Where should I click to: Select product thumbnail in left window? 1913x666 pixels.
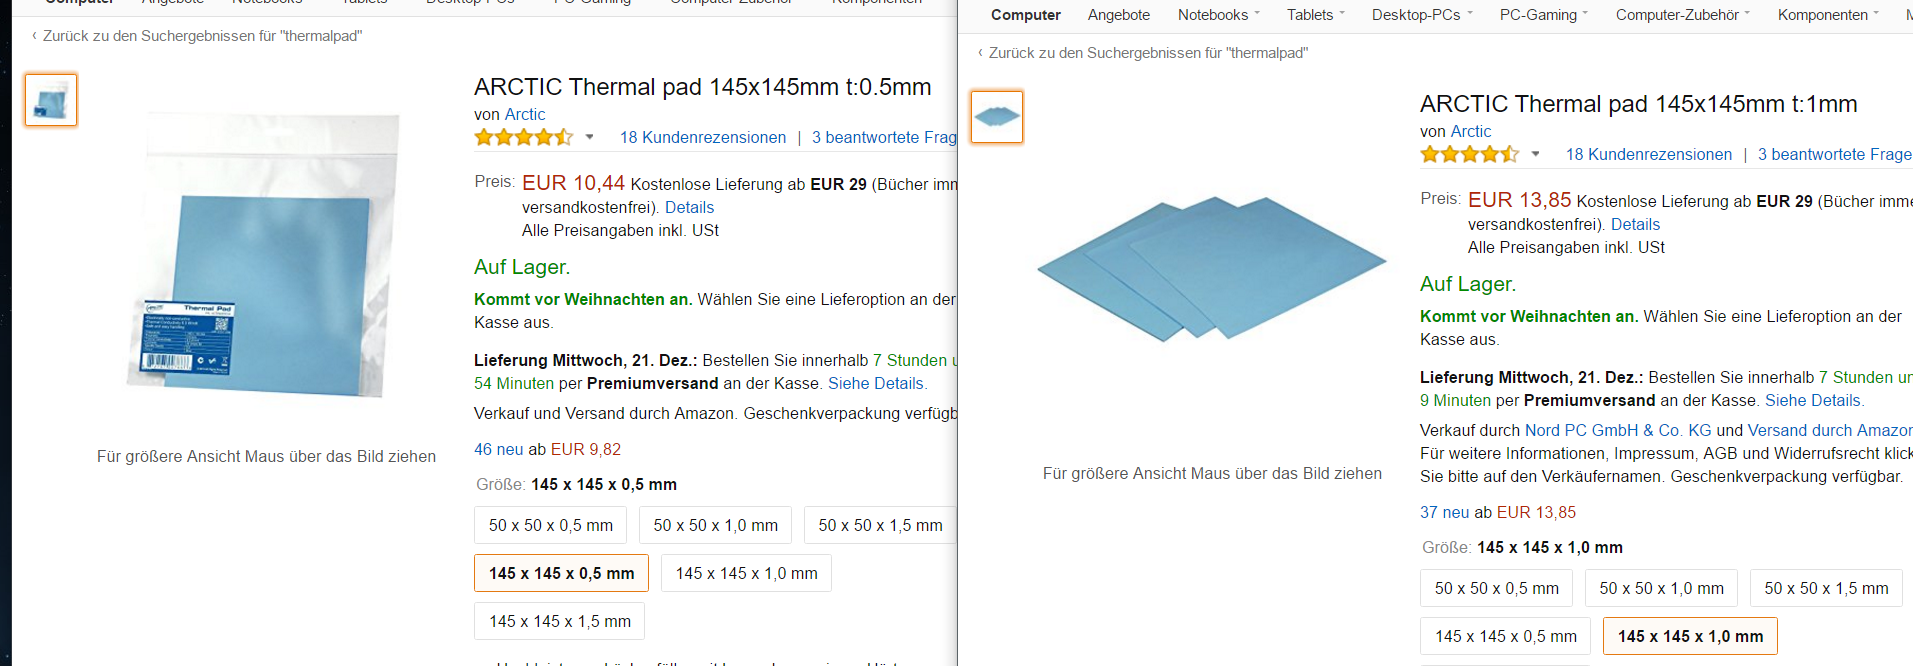51,100
